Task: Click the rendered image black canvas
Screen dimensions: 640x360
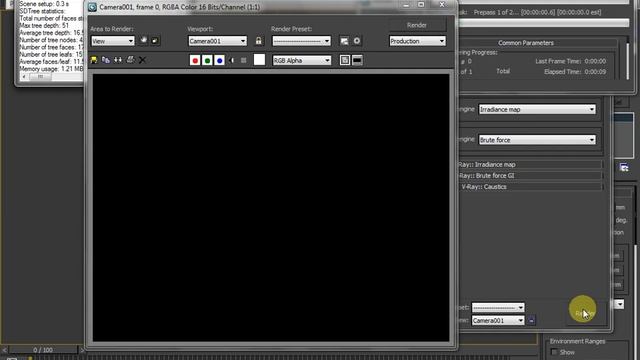Action: click(x=271, y=207)
